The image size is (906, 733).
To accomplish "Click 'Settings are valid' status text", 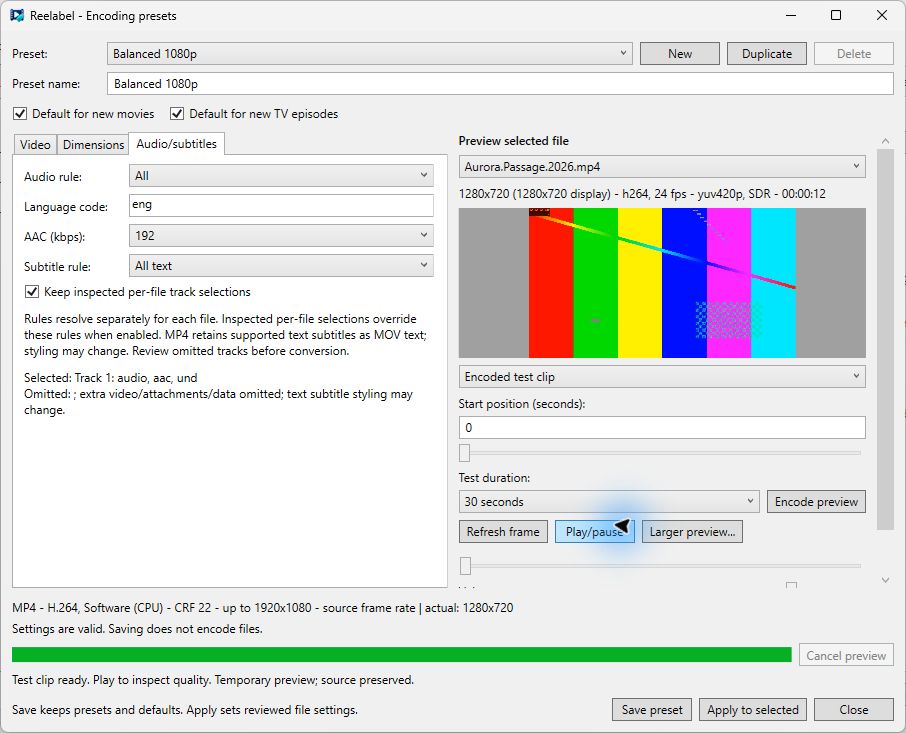I will (x=138, y=628).
